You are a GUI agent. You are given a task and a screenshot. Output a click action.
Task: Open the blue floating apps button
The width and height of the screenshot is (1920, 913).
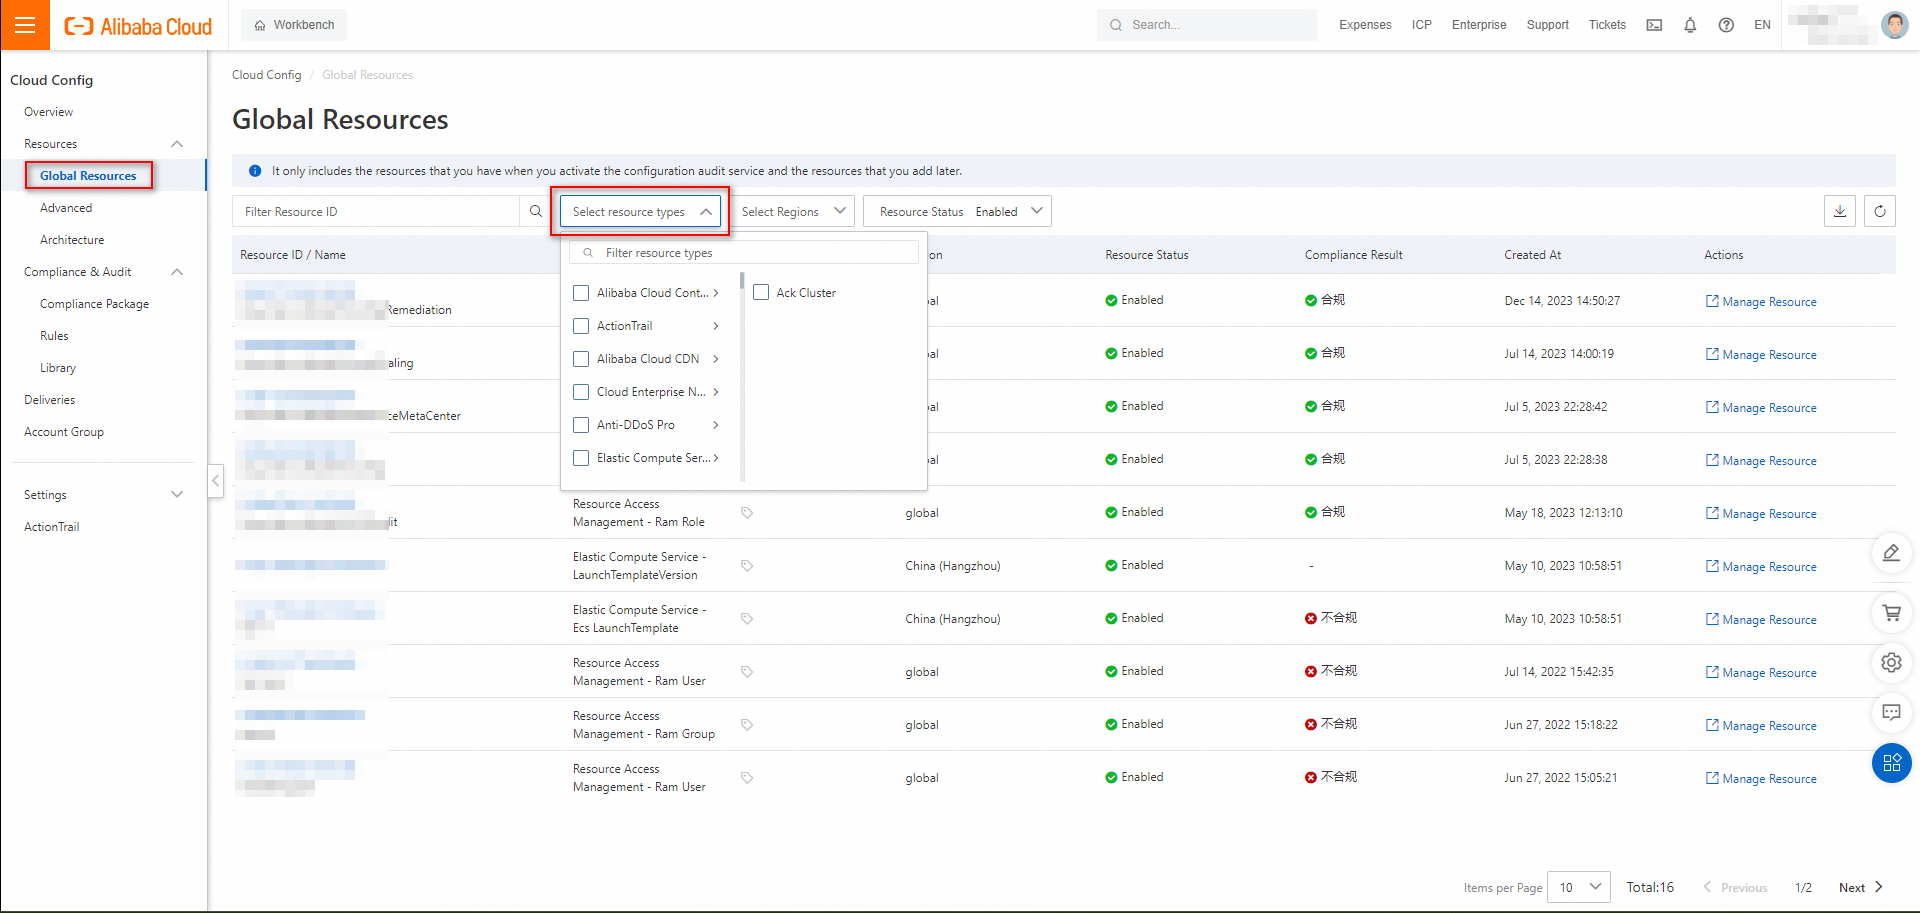click(1891, 763)
